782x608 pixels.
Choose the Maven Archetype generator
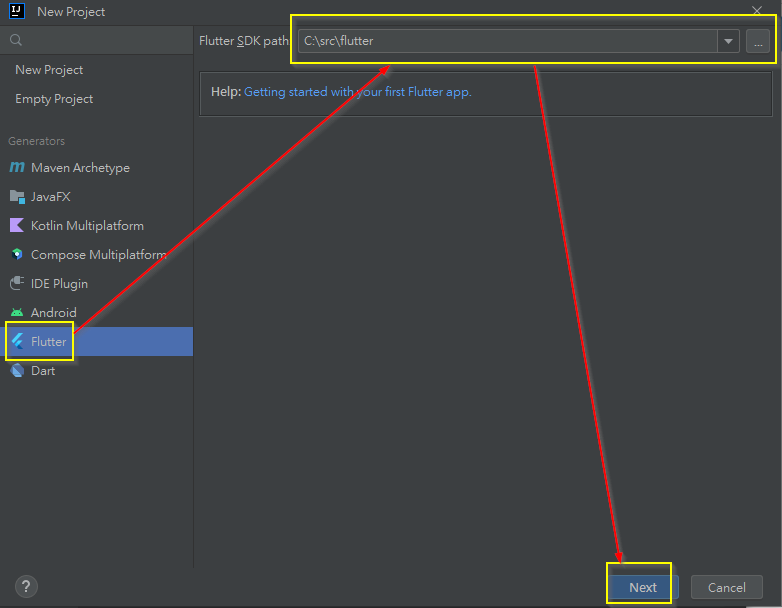coord(97,168)
